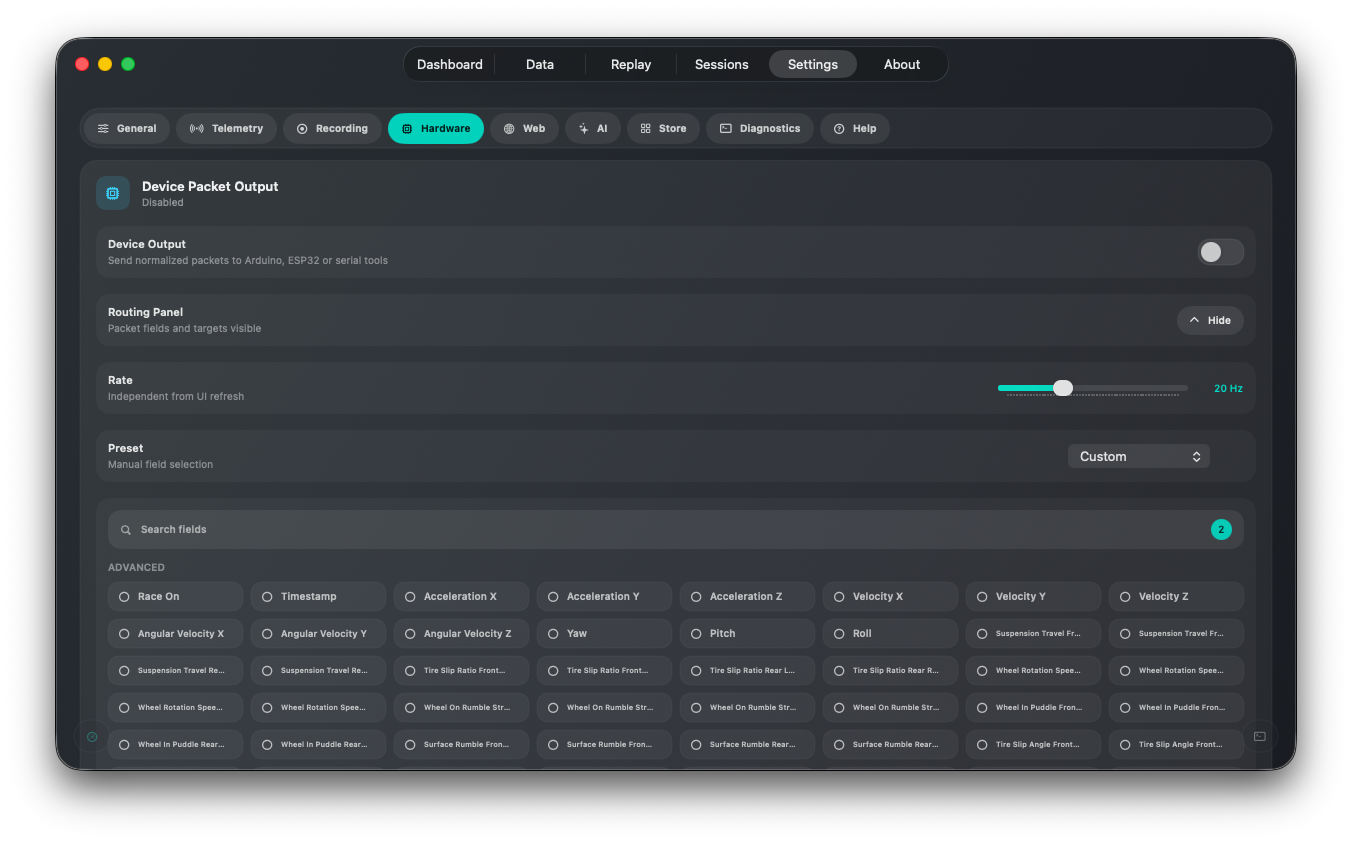The image size is (1352, 844).
Task: Open the Sessions tab
Action: [722, 64]
